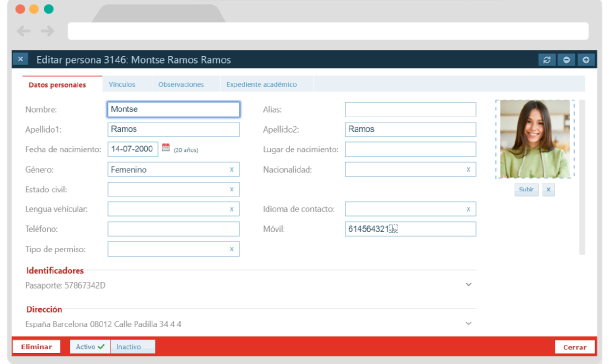Screen dimensions: 612x364
Task: Open the Observaciones tab
Action: point(181,84)
